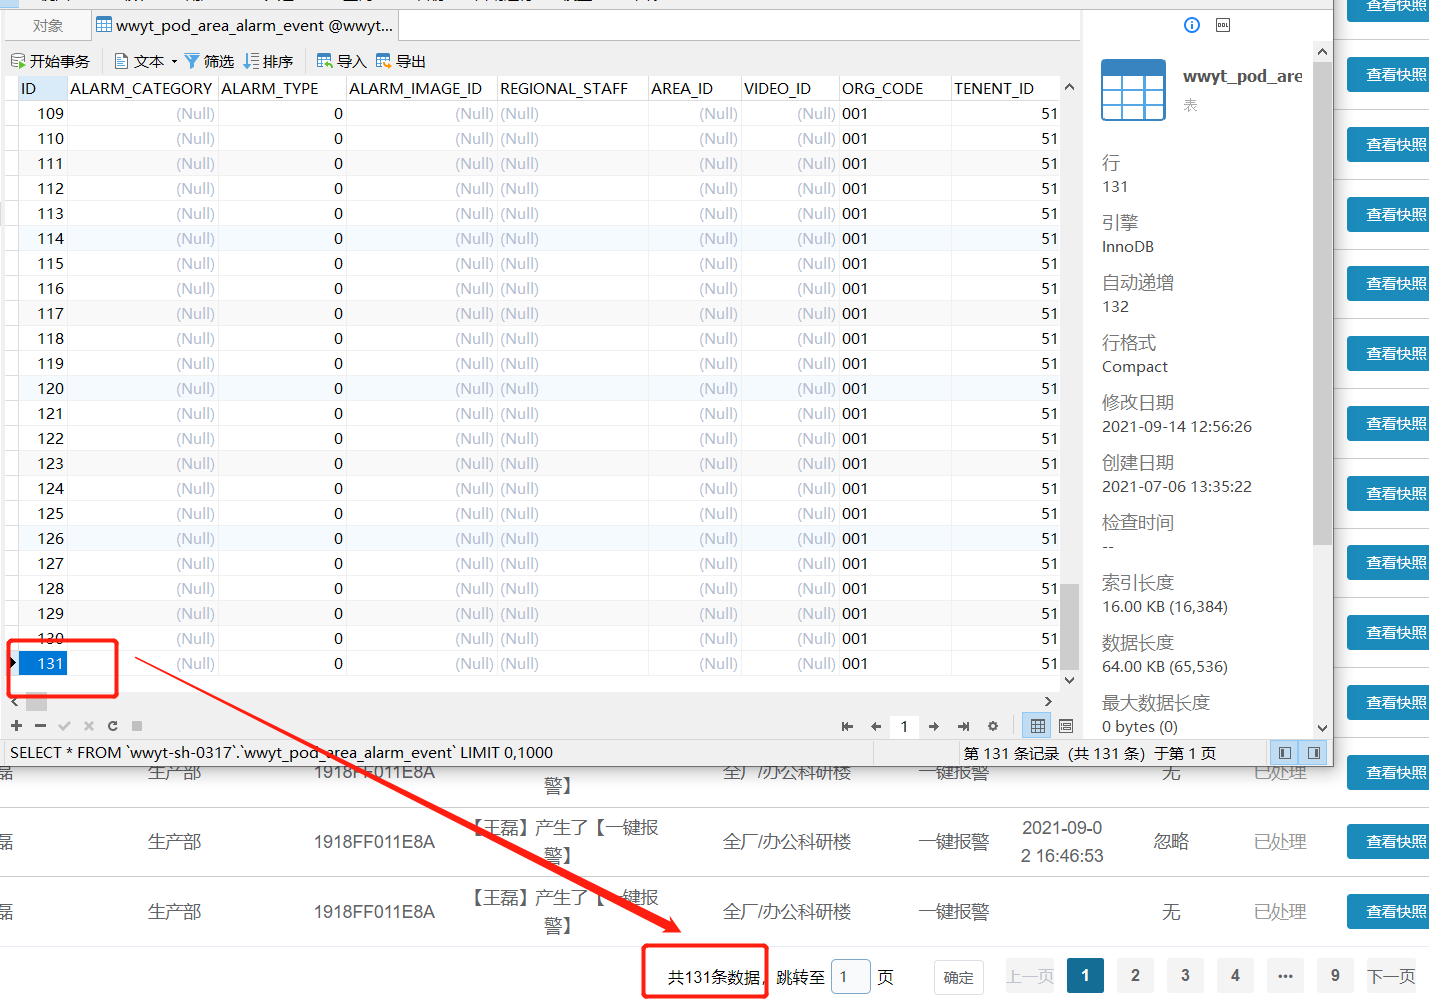Click the info tab icon in side panel
1429x1006 pixels.
(x=1192, y=25)
